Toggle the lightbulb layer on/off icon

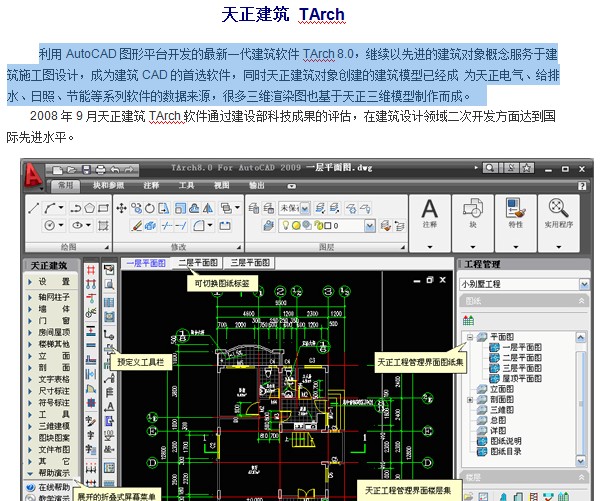[x=285, y=225]
